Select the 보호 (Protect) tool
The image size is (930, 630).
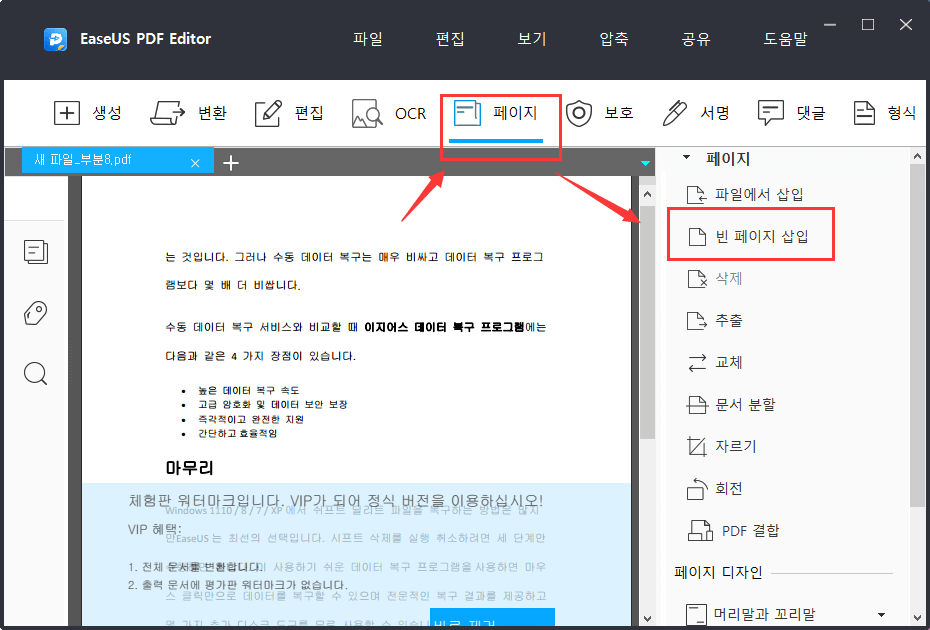600,113
